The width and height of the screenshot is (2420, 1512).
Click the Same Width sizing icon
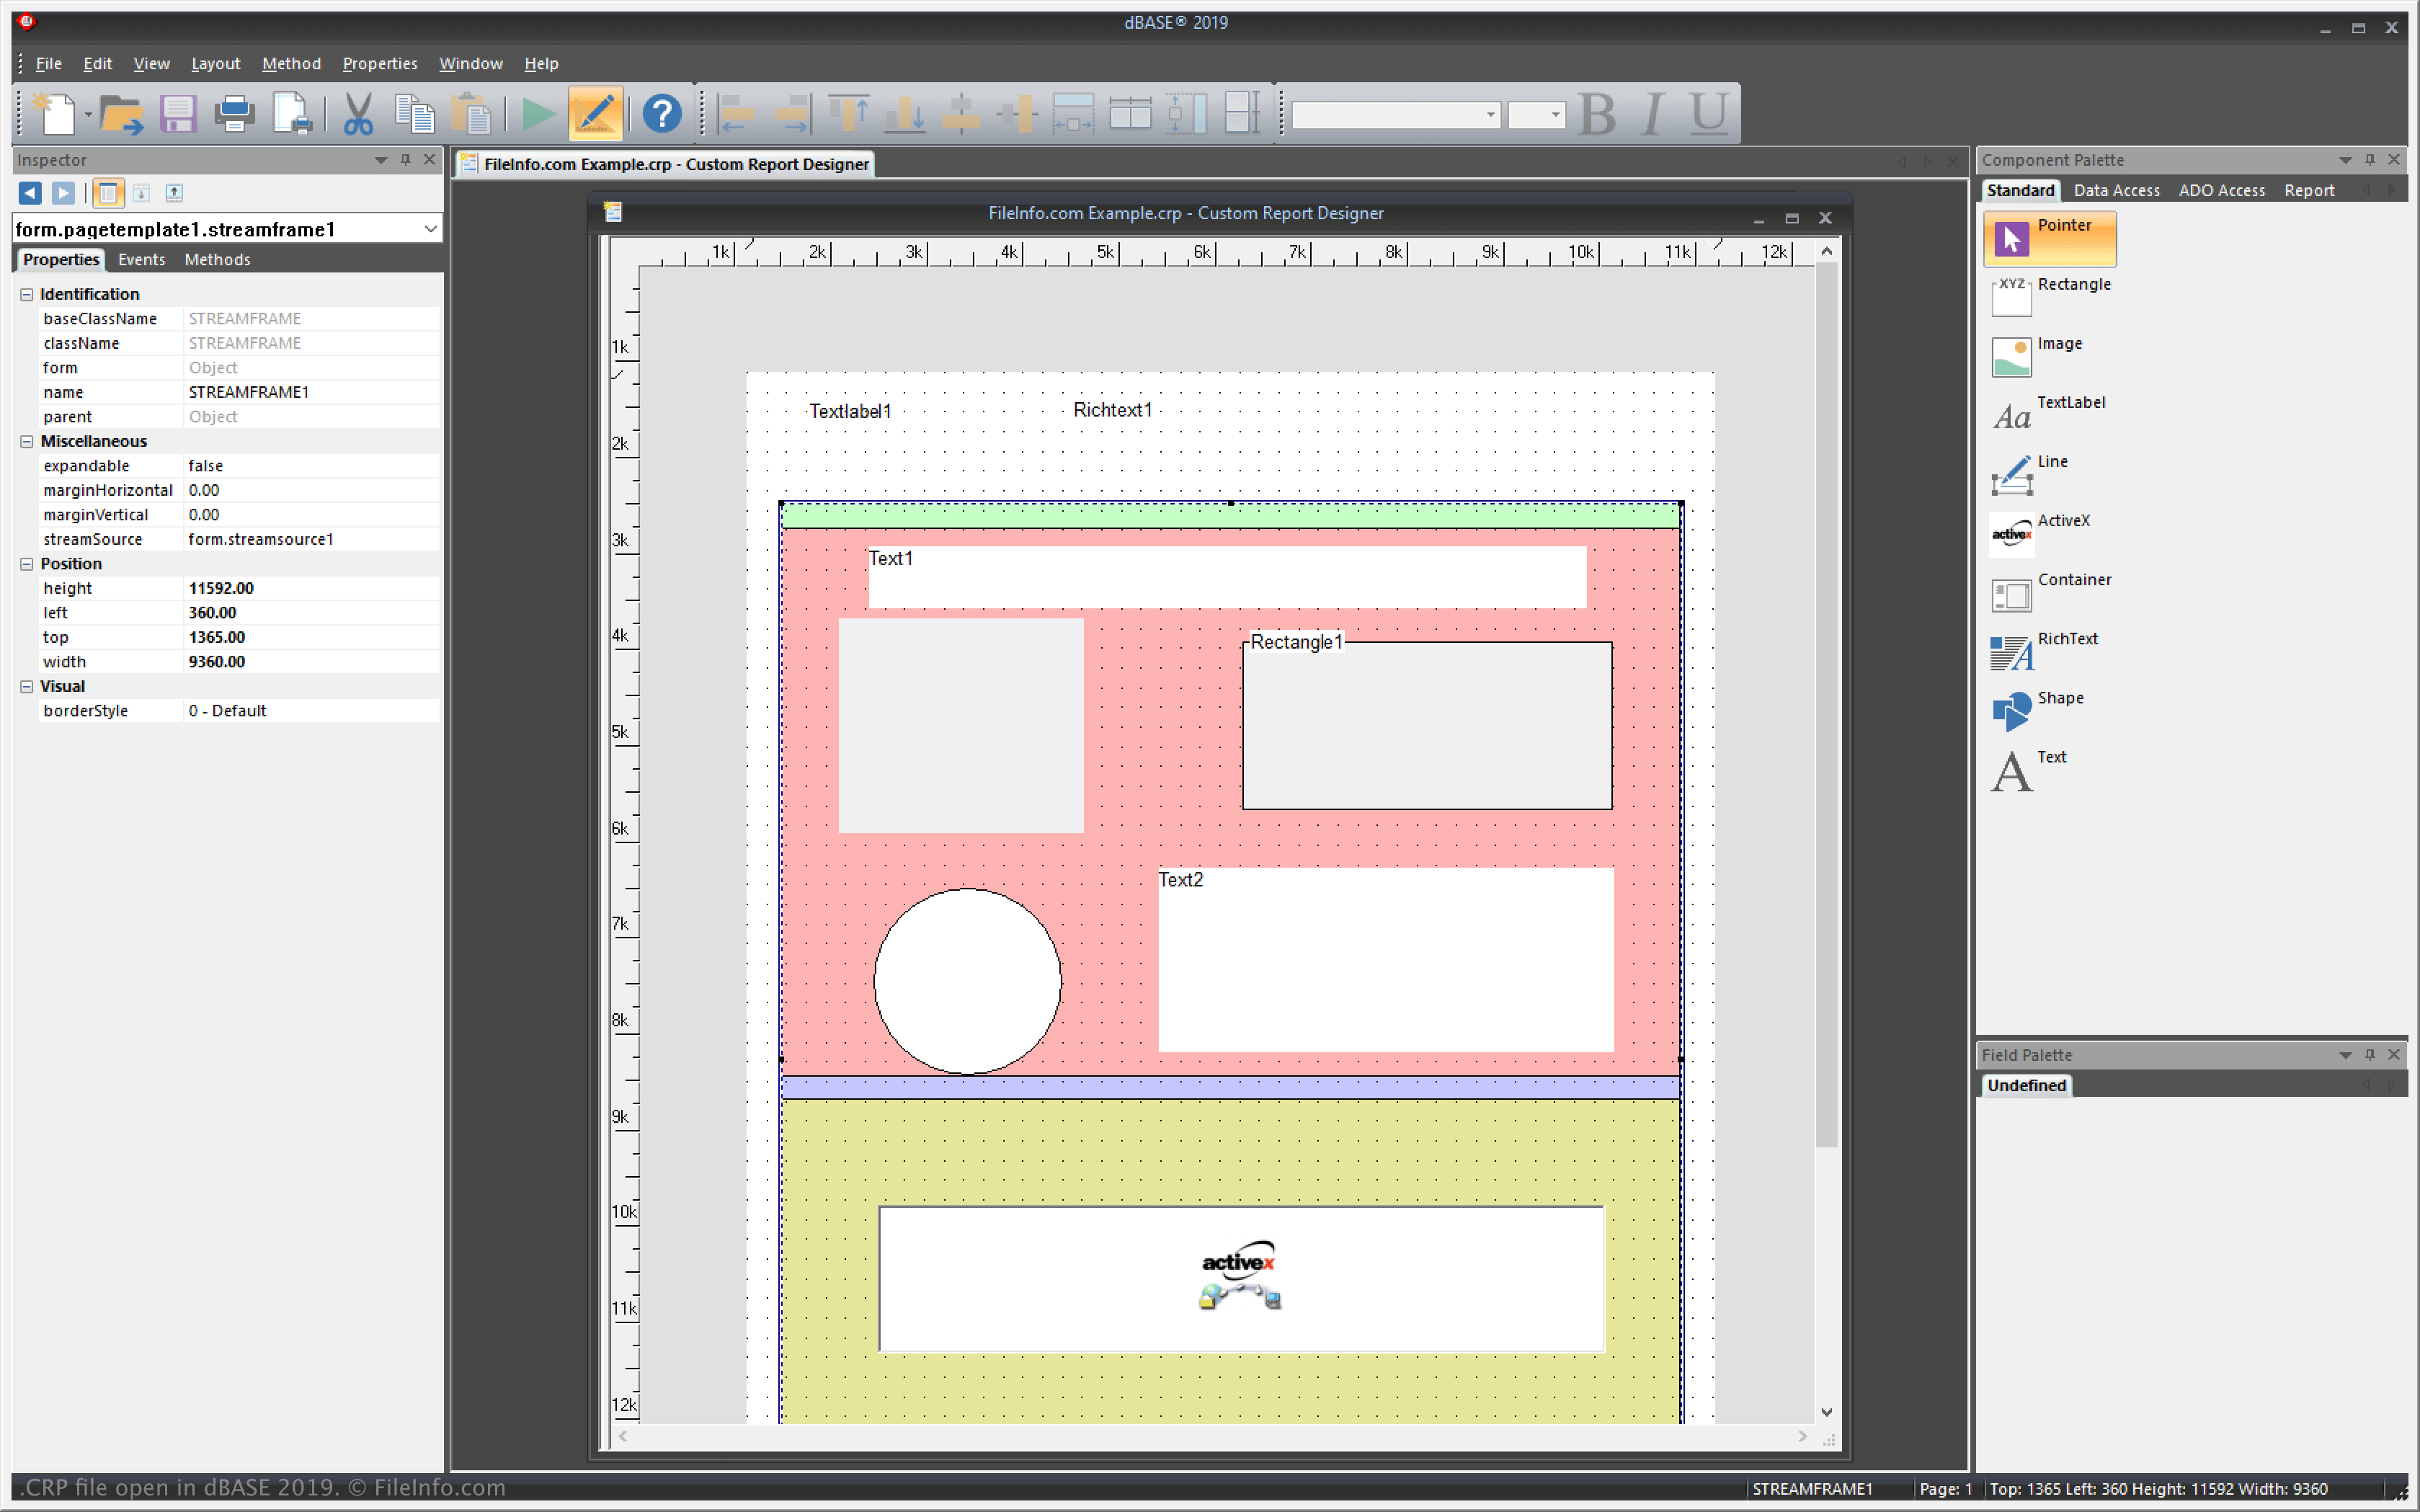coord(1074,113)
